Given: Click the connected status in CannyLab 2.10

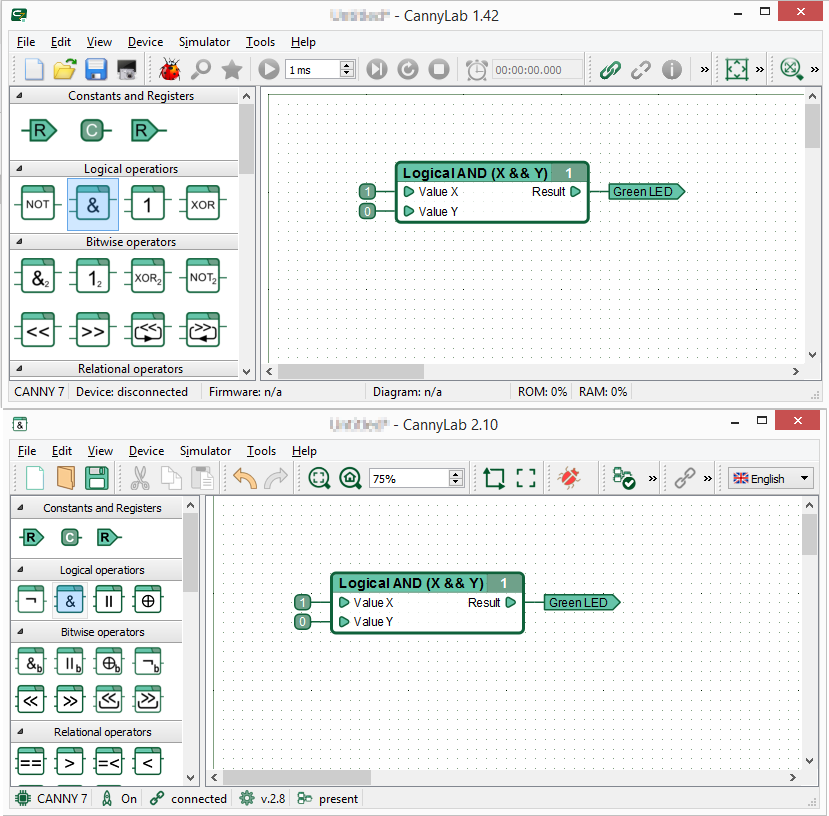Looking at the screenshot, I should pos(188,798).
